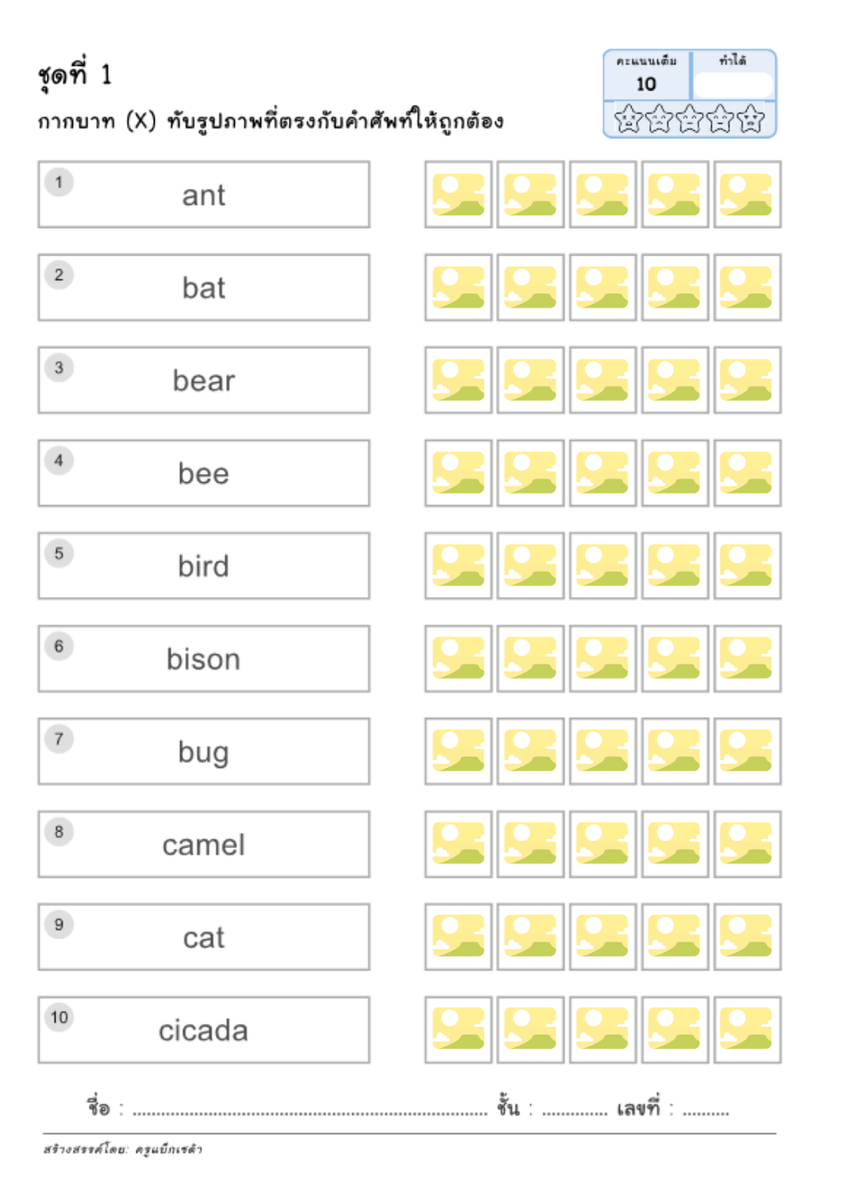Click the first image placeholder in the ant row
The width and height of the screenshot is (842, 1192).
(458, 195)
